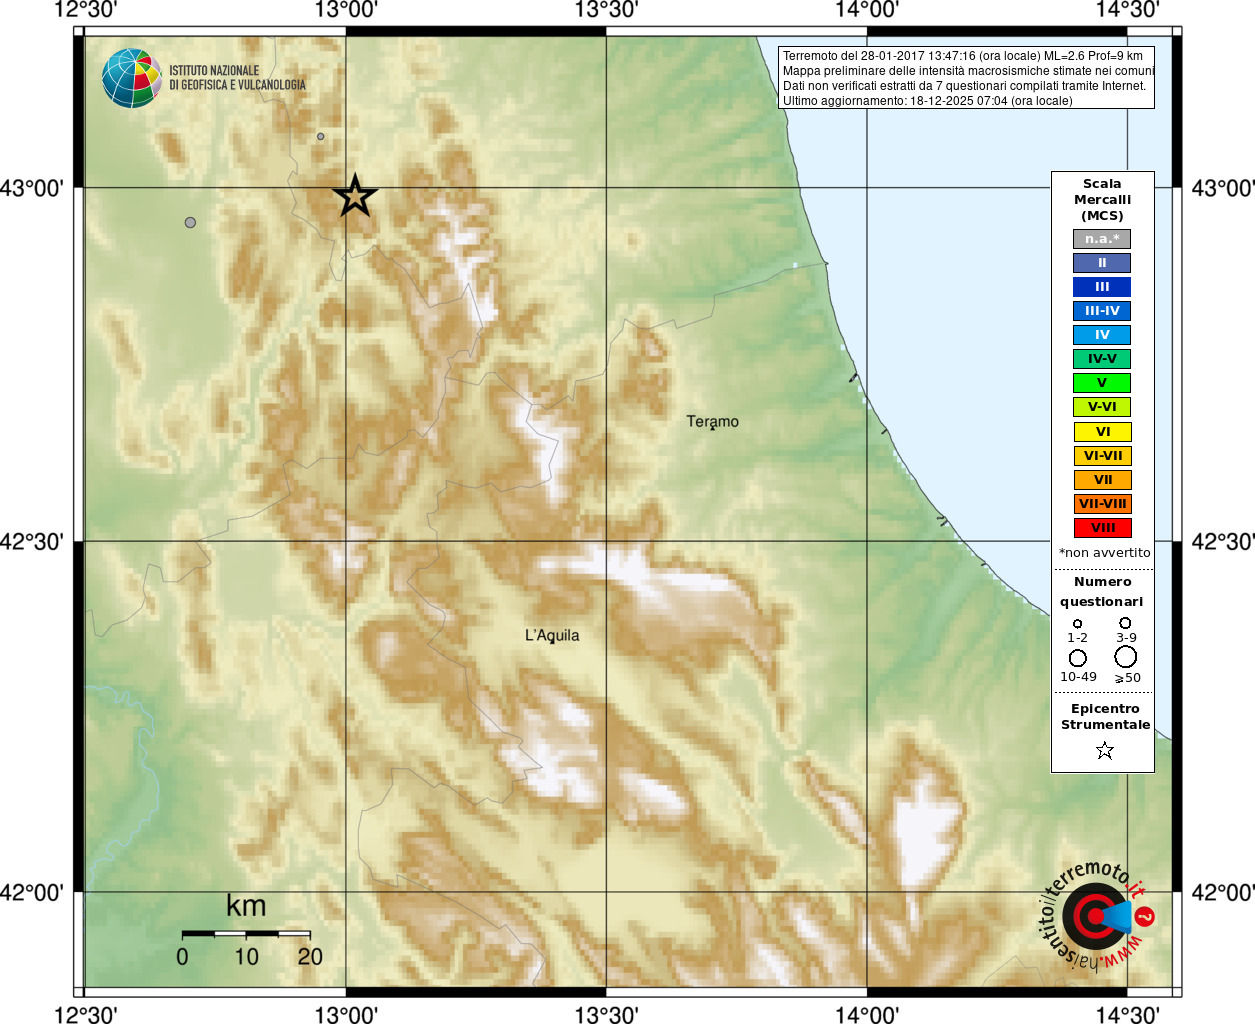Click the 'Dati non verificati' info line
This screenshot has width=1255, height=1024.
[965, 86]
